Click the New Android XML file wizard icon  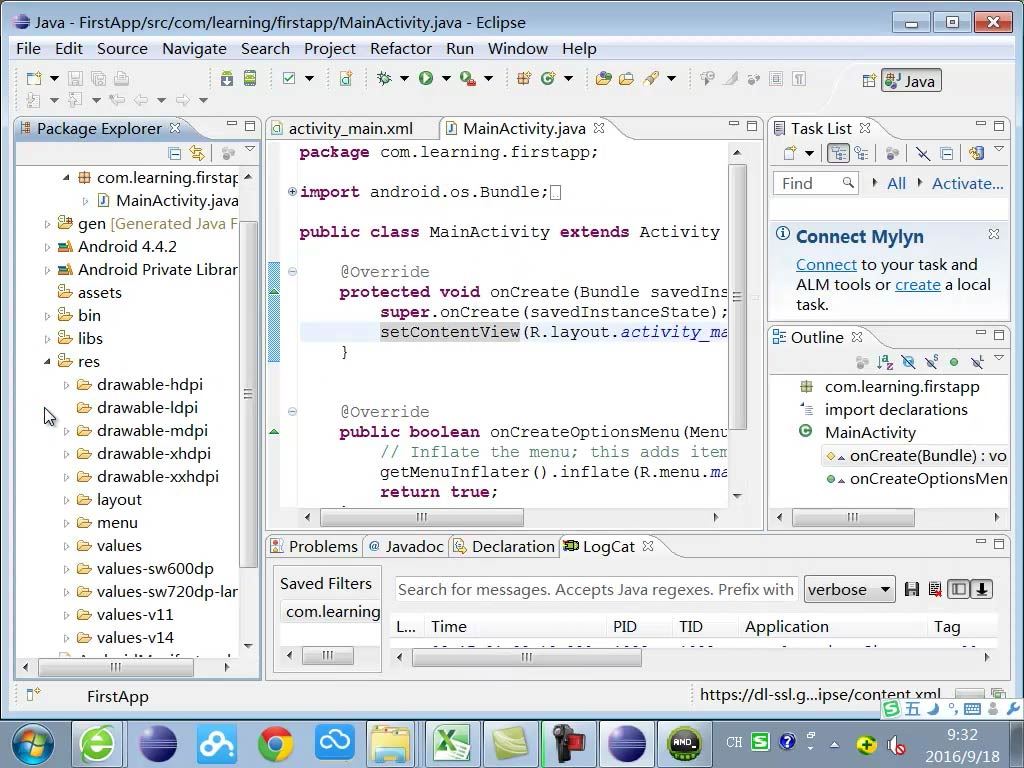pyautogui.click(x=345, y=79)
